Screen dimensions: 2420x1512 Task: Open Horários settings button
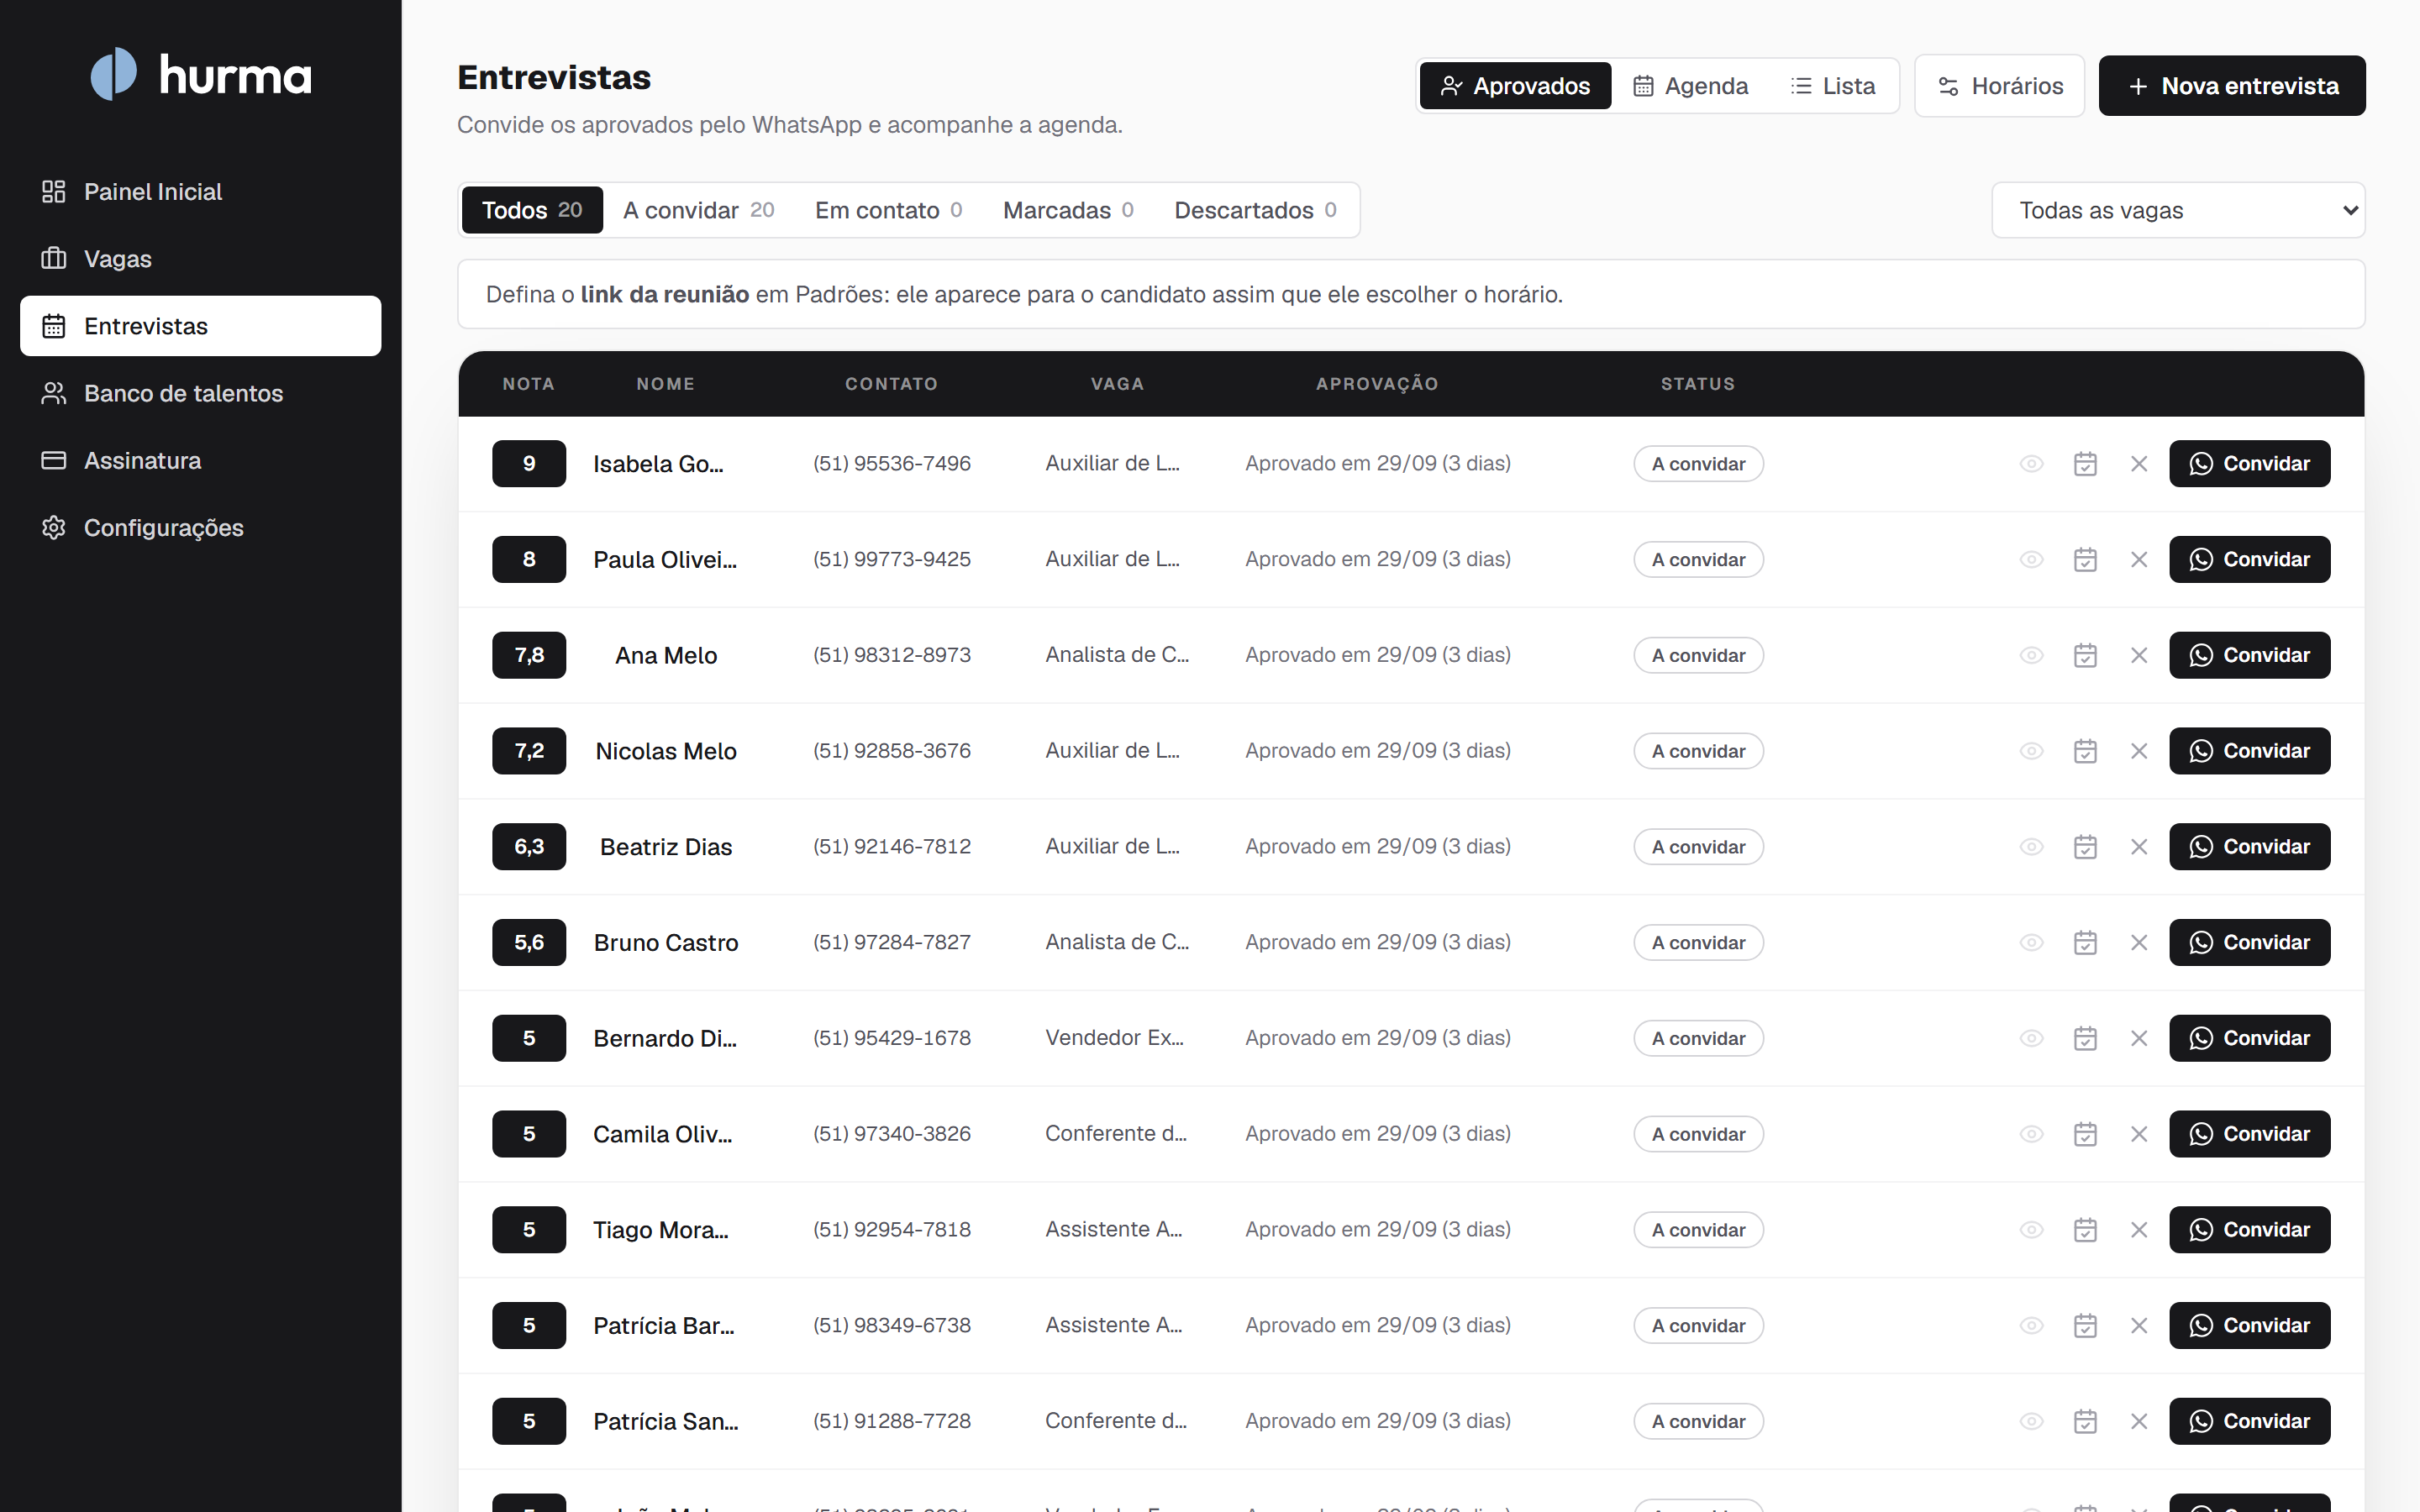pyautogui.click(x=1999, y=86)
